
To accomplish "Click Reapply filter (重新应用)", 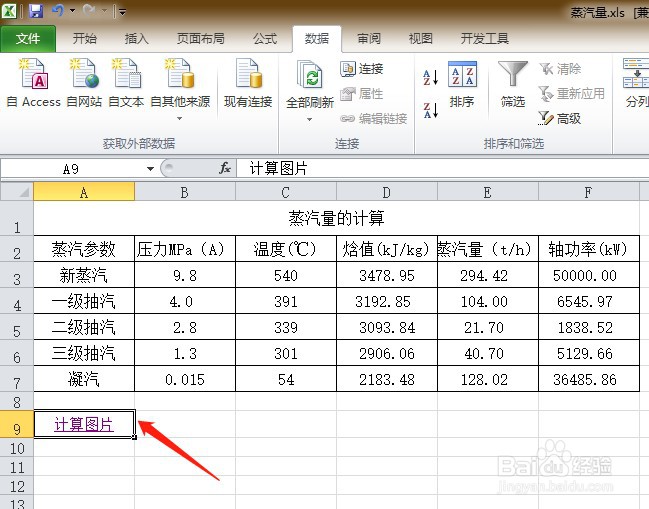I will pos(572,94).
